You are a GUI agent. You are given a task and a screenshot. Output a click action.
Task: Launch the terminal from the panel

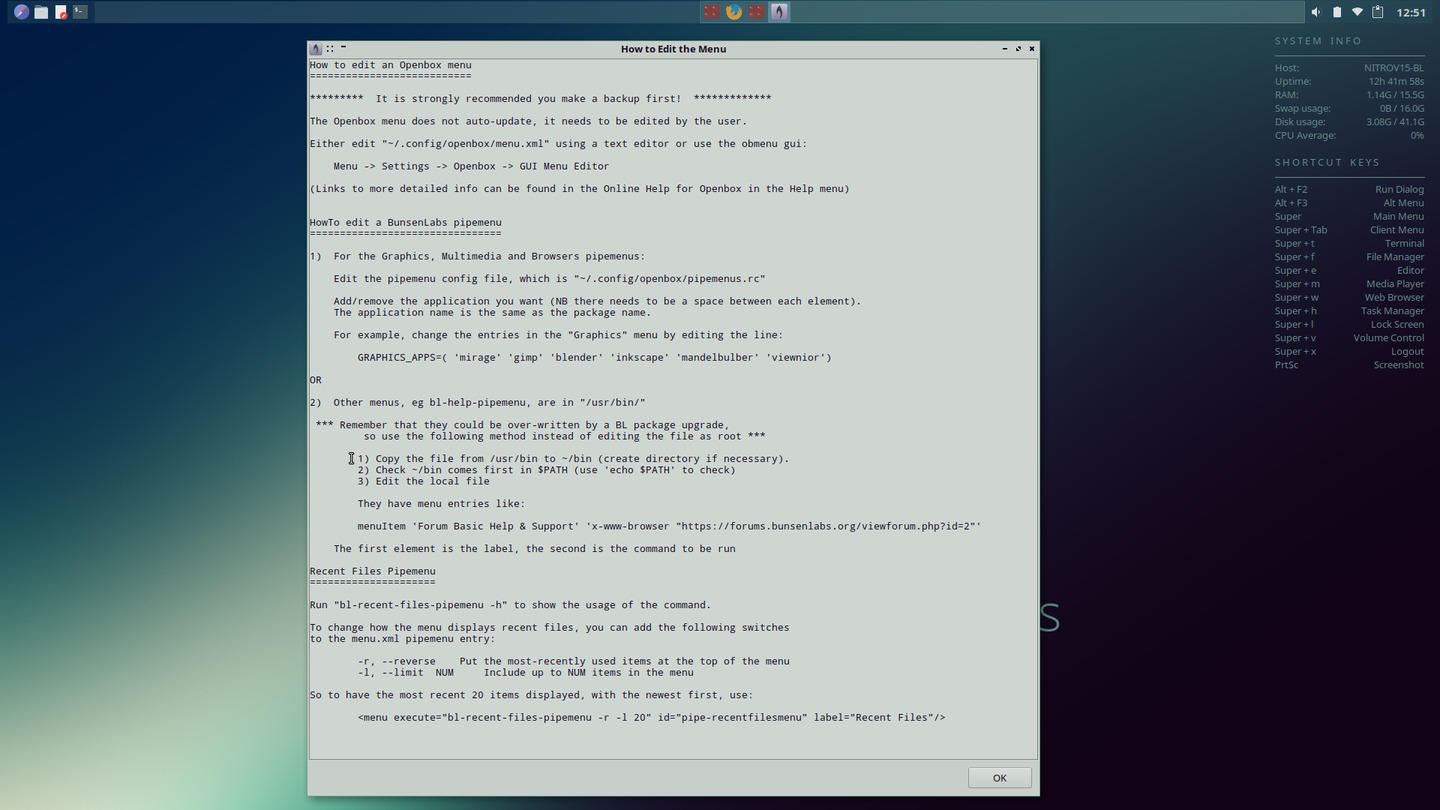80,12
